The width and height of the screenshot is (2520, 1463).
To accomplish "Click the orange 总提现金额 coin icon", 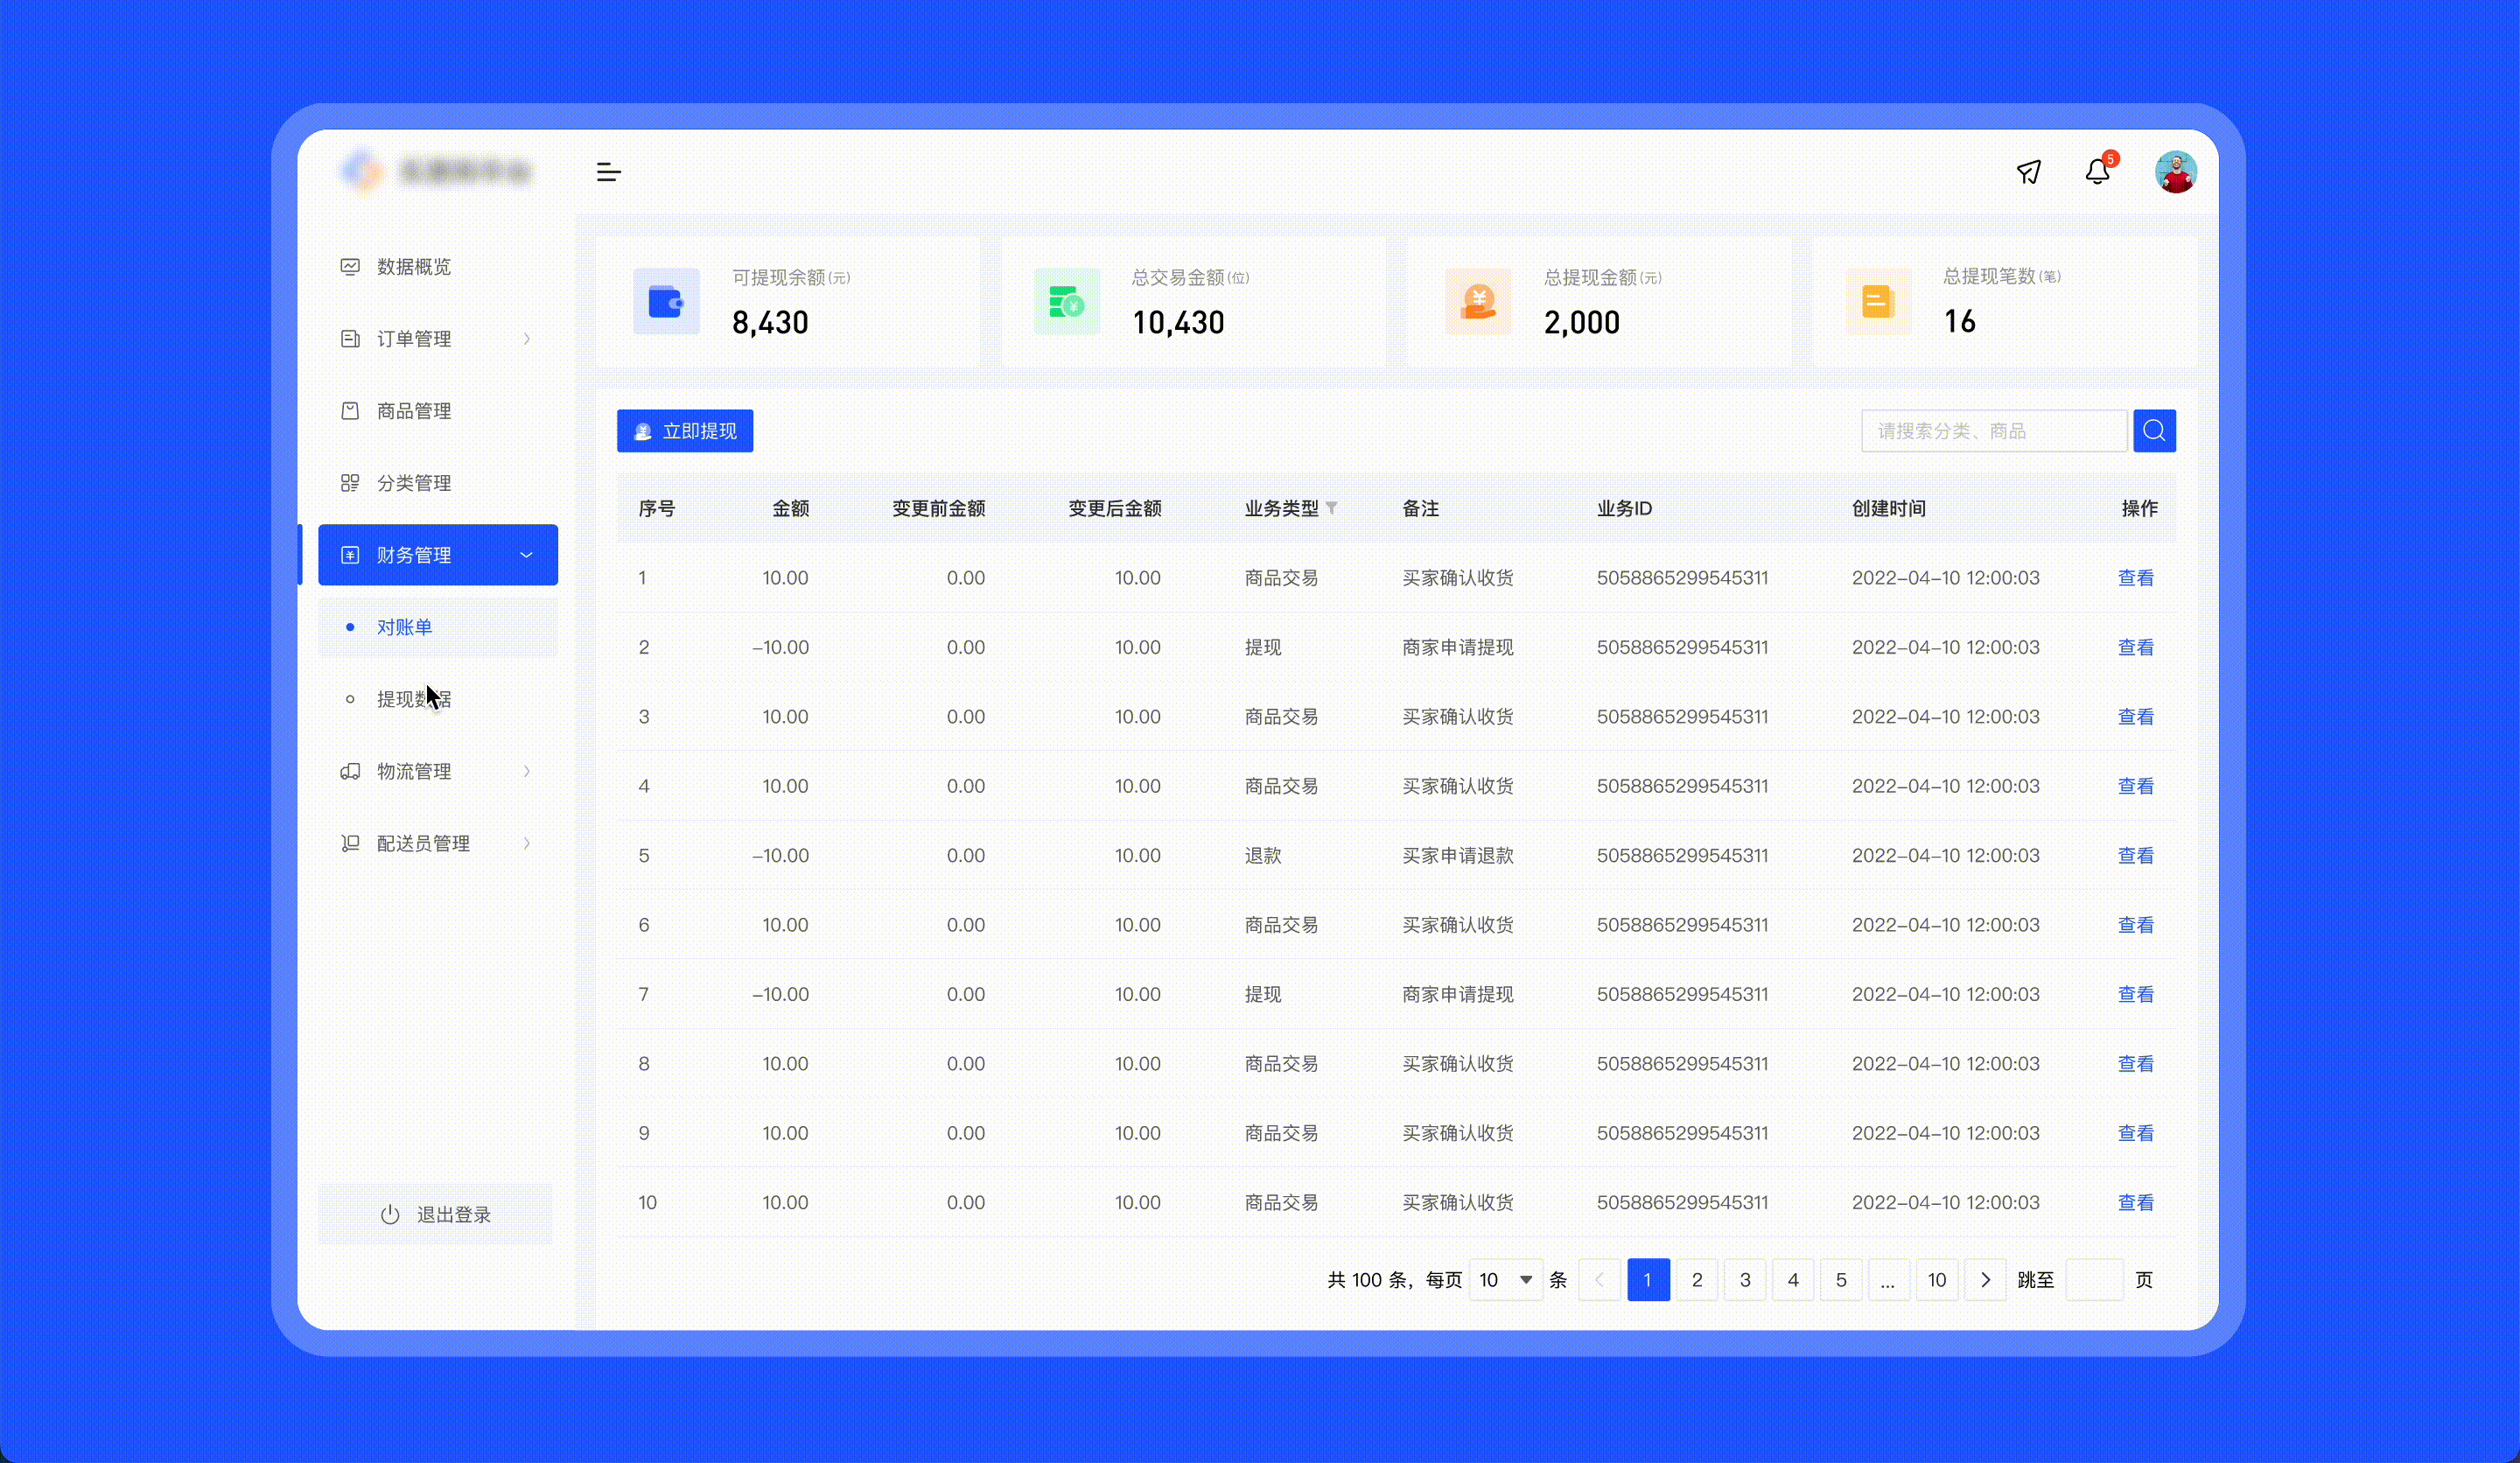I will (x=1478, y=301).
